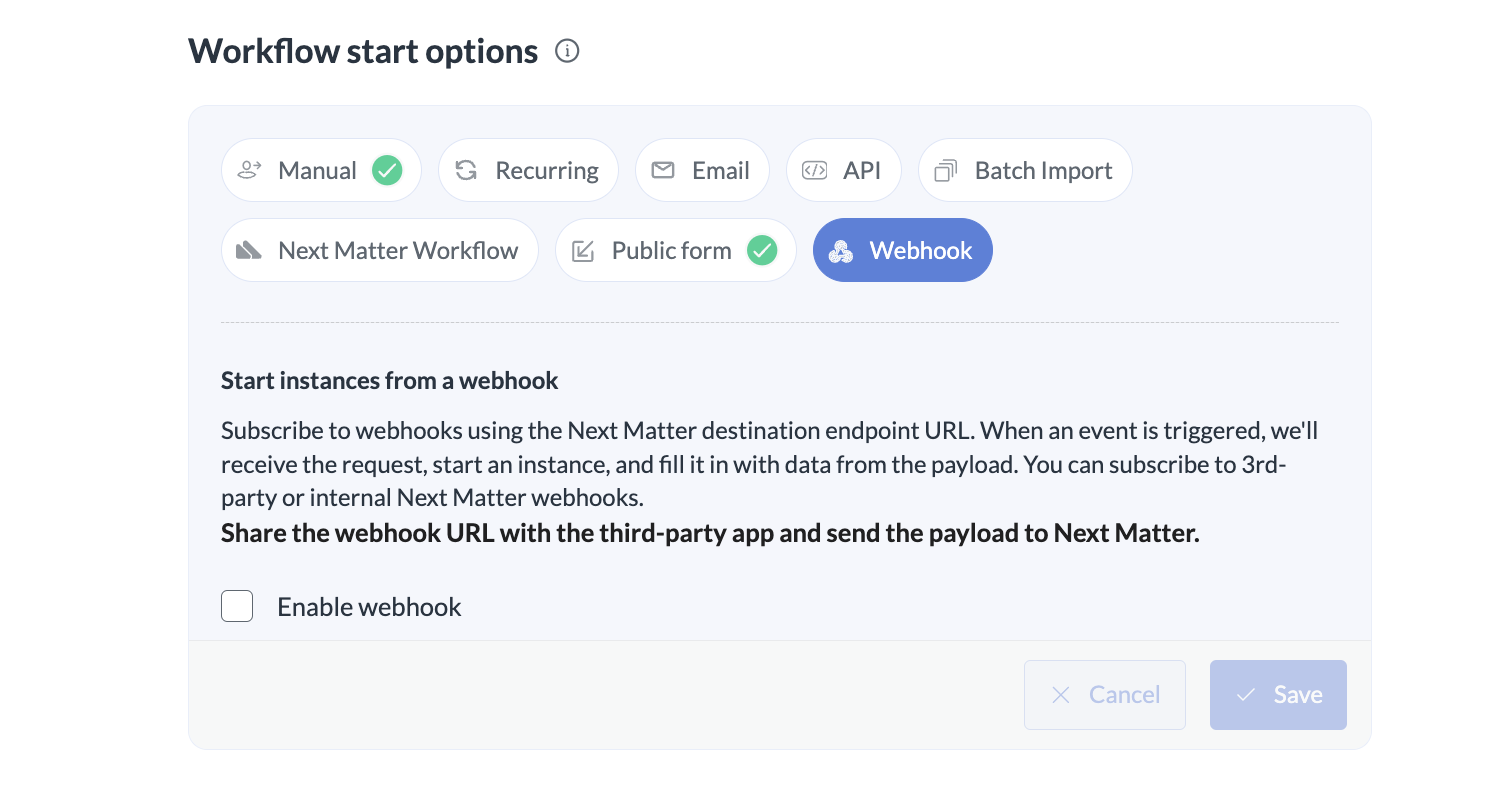This screenshot has width=1498, height=790.
Task: Select the Manual start option
Action: (321, 170)
